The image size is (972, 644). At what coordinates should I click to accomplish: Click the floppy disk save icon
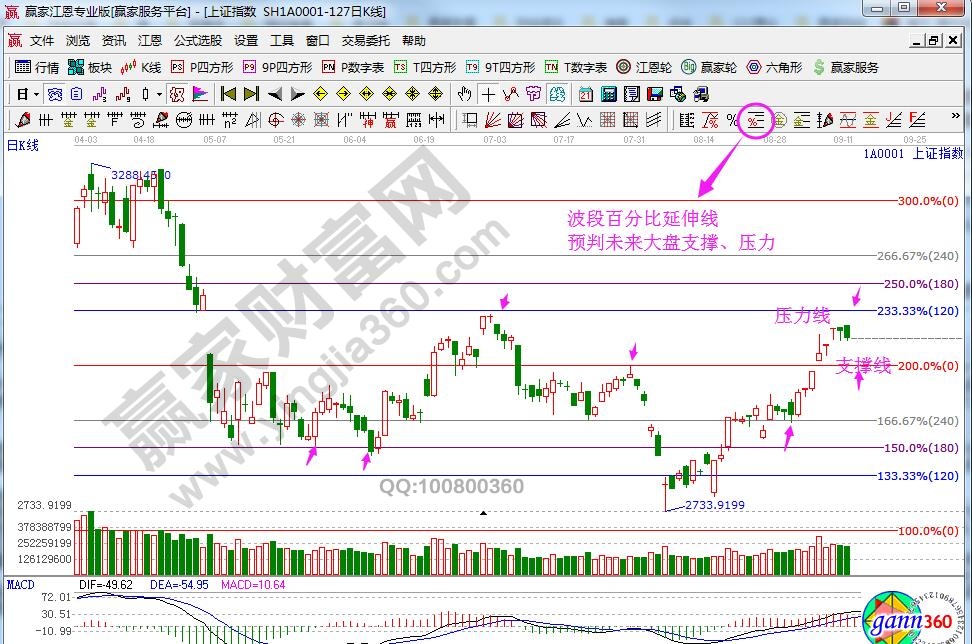(x=655, y=94)
